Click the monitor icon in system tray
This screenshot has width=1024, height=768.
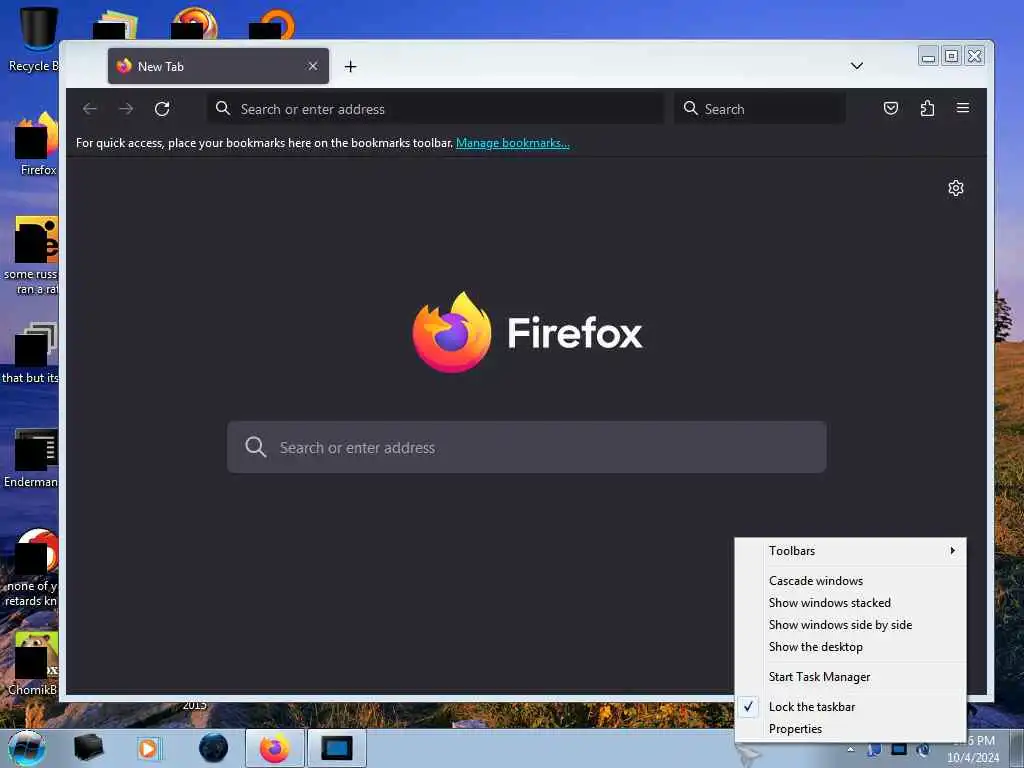(899, 749)
